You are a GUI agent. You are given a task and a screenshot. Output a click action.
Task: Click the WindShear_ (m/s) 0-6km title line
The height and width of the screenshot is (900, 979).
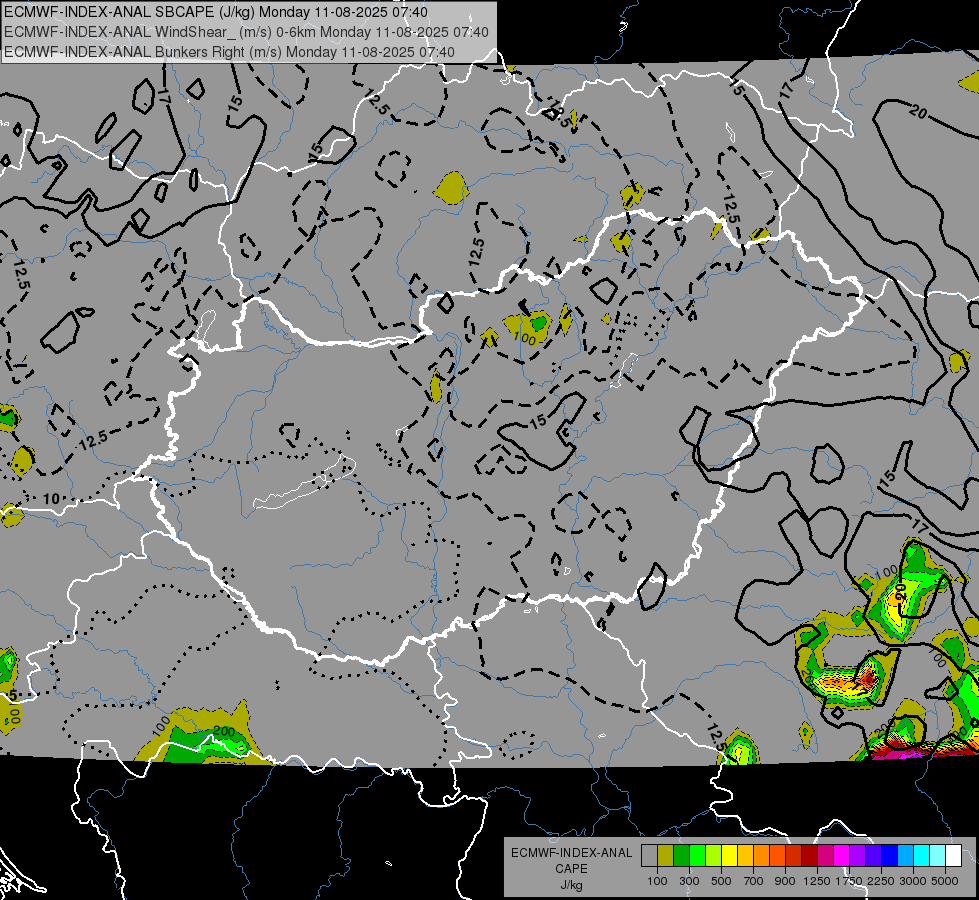coord(246,32)
